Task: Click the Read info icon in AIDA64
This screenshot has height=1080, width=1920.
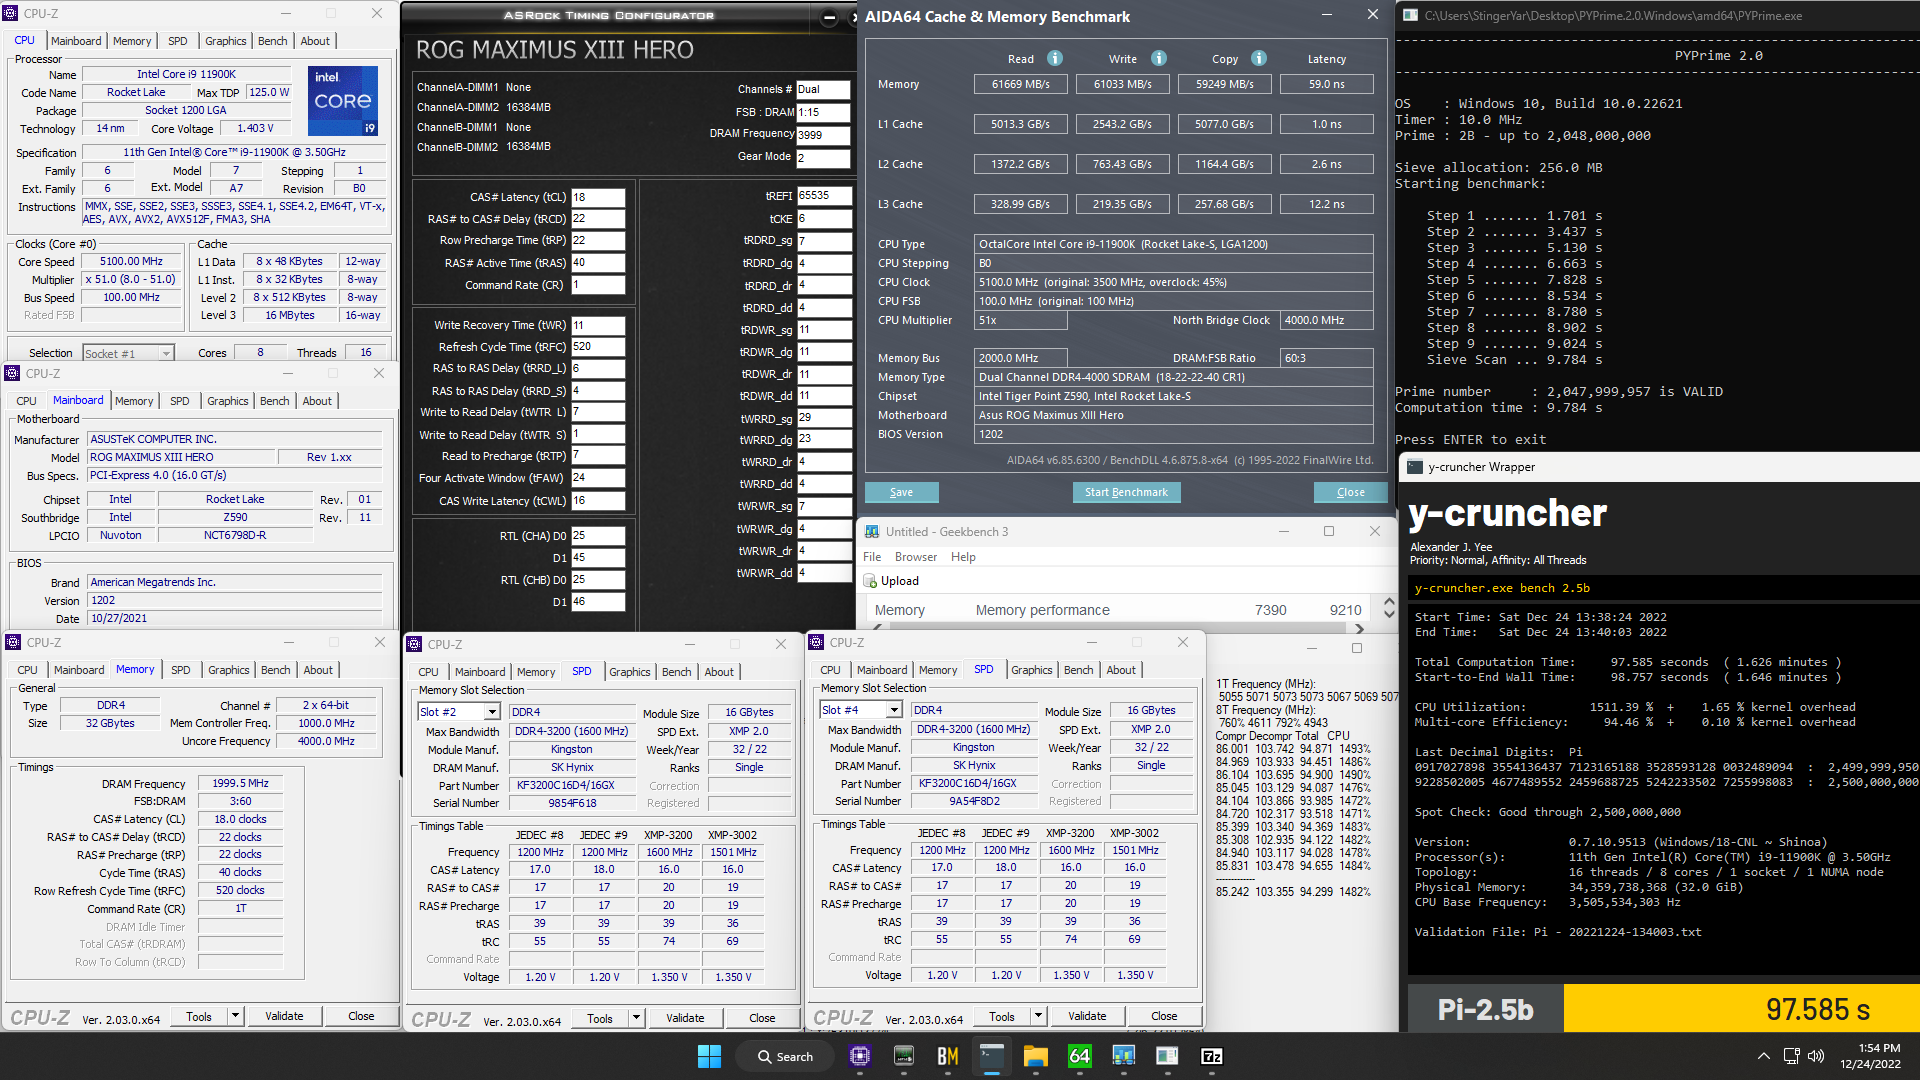Action: tap(1054, 59)
